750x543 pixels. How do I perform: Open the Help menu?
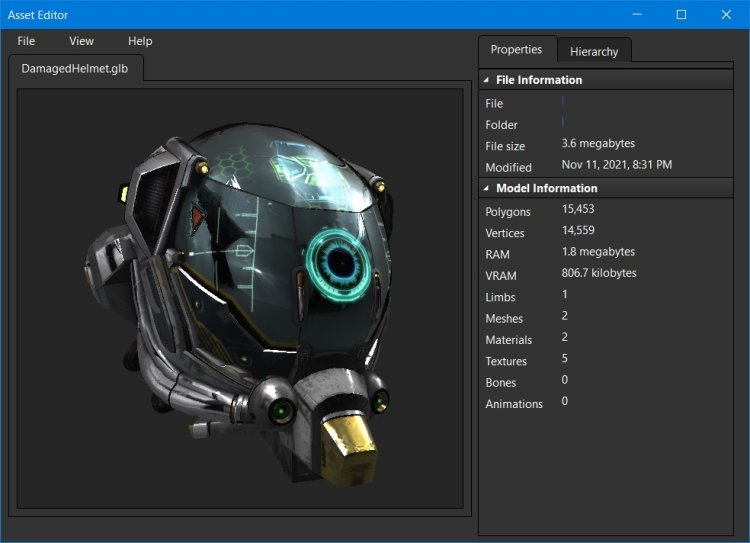tap(140, 41)
